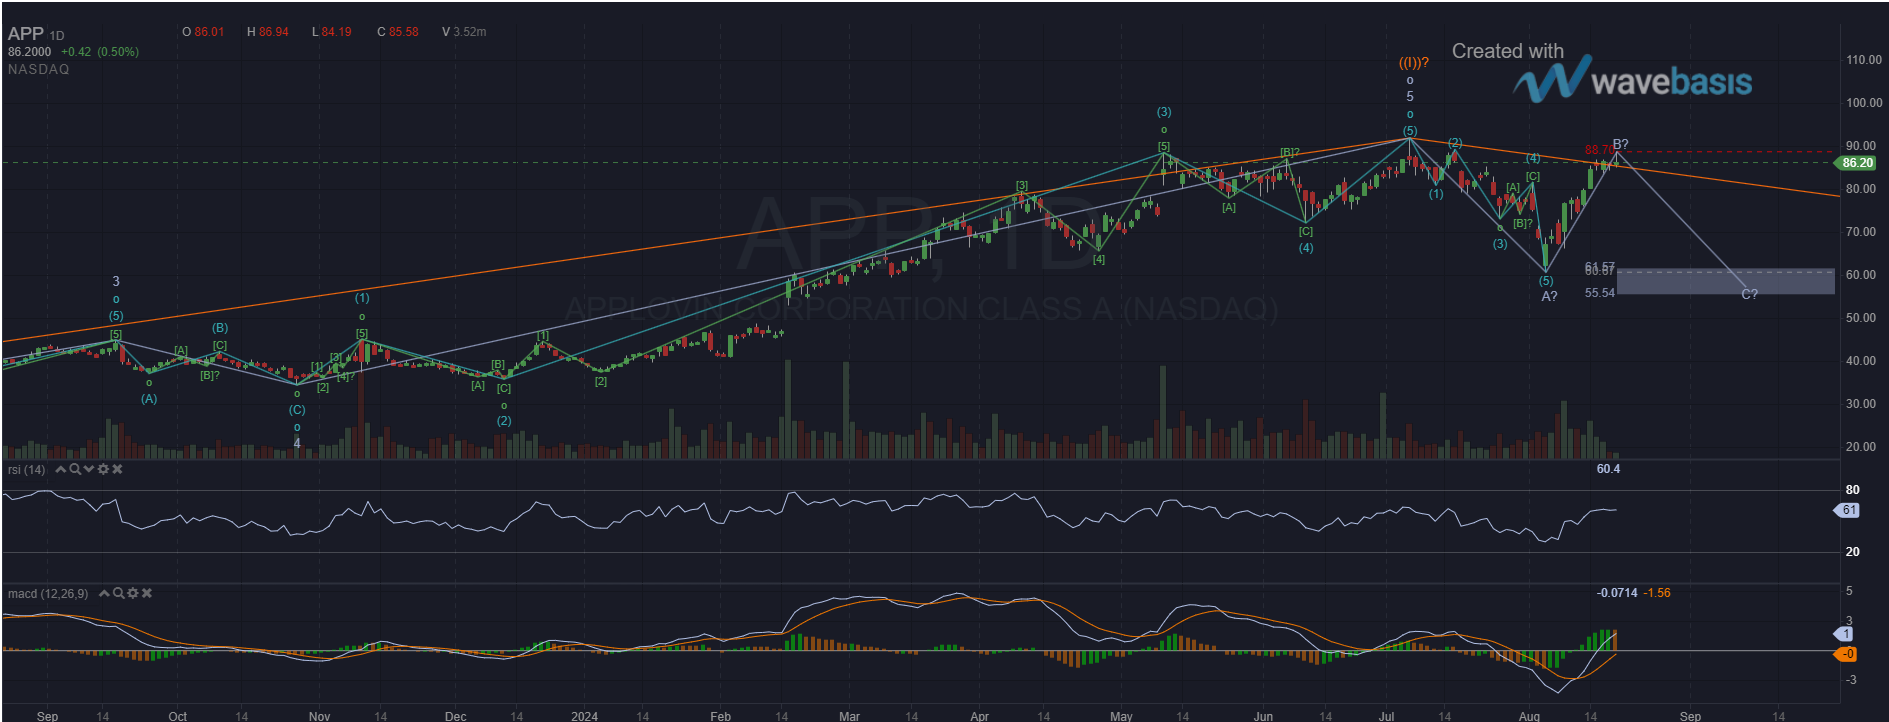The image size is (1889, 722).
Task: Click the open value 86.01
Action: pos(209,32)
